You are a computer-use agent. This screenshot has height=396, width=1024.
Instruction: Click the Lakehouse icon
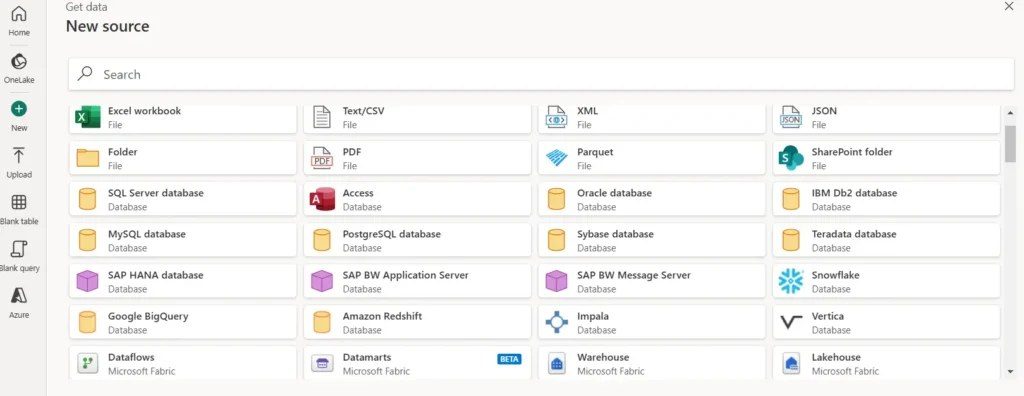[791, 363]
